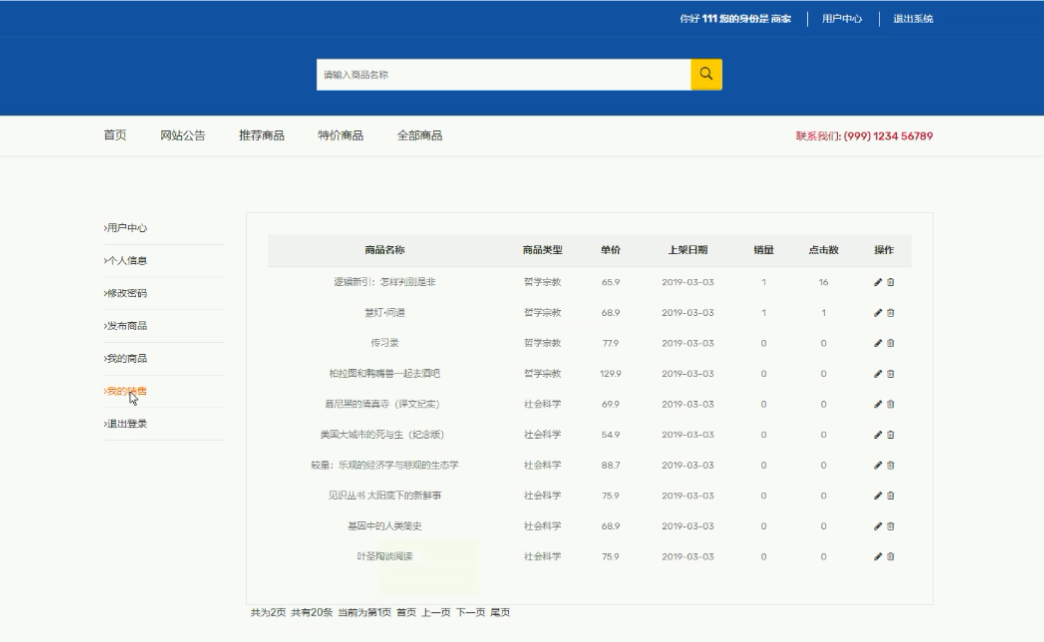The width and height of the screenshot is (1044, 642).
Task: Click 退出系统 in the top header
Action: (913, 19)
